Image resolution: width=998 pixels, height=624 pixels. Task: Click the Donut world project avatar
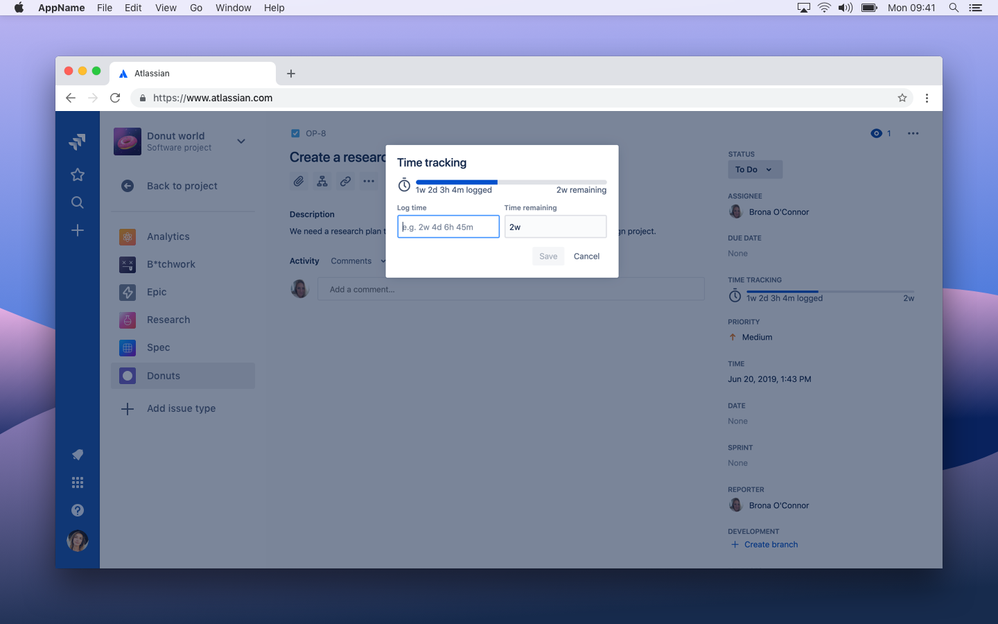click(x=127, y=141)
